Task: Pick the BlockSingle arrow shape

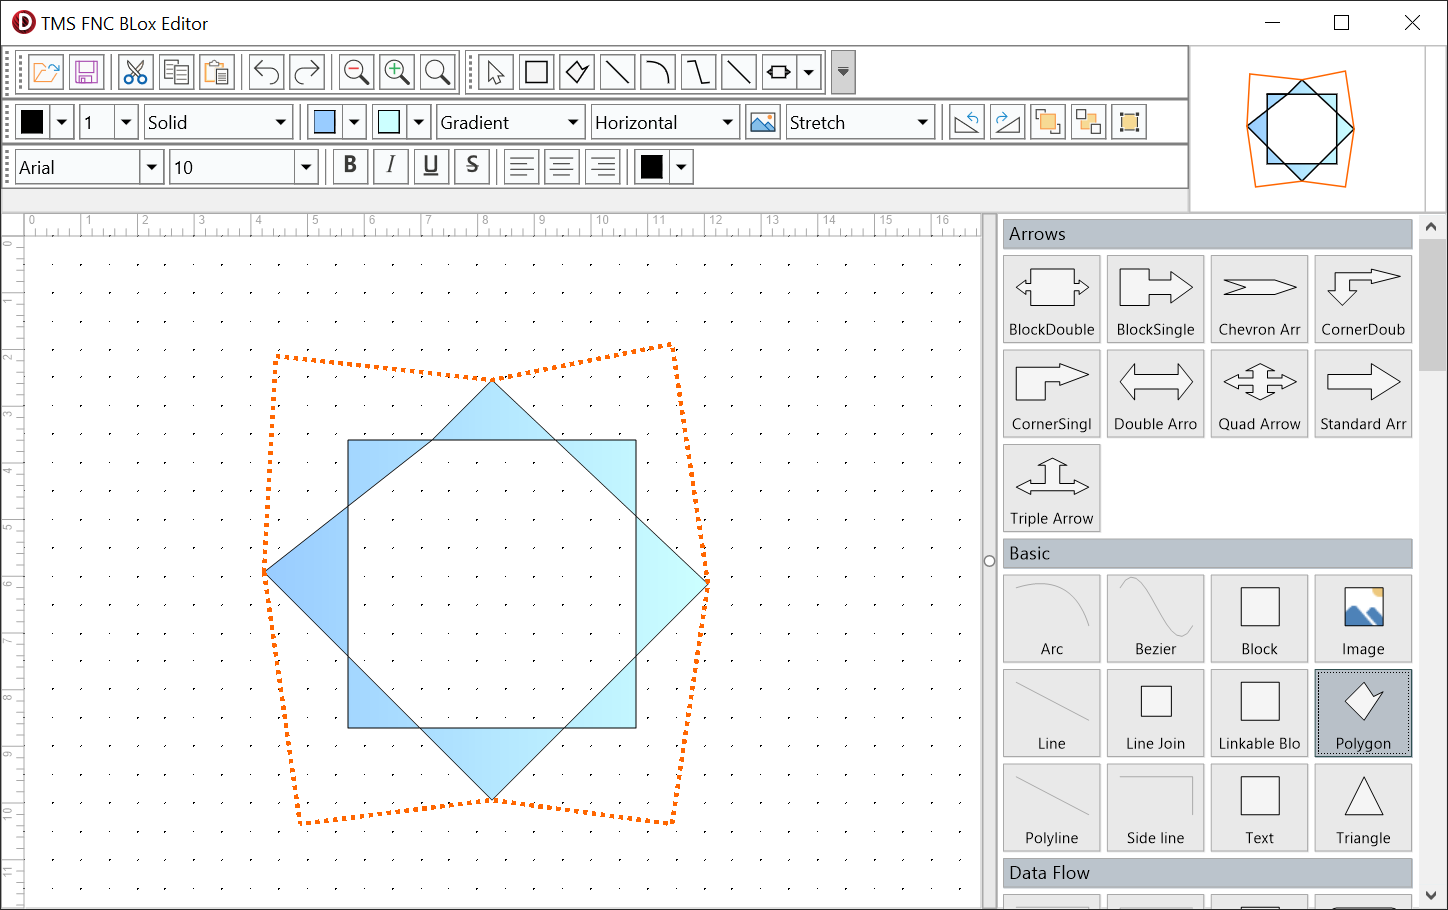Action: tap(1156, 299)
